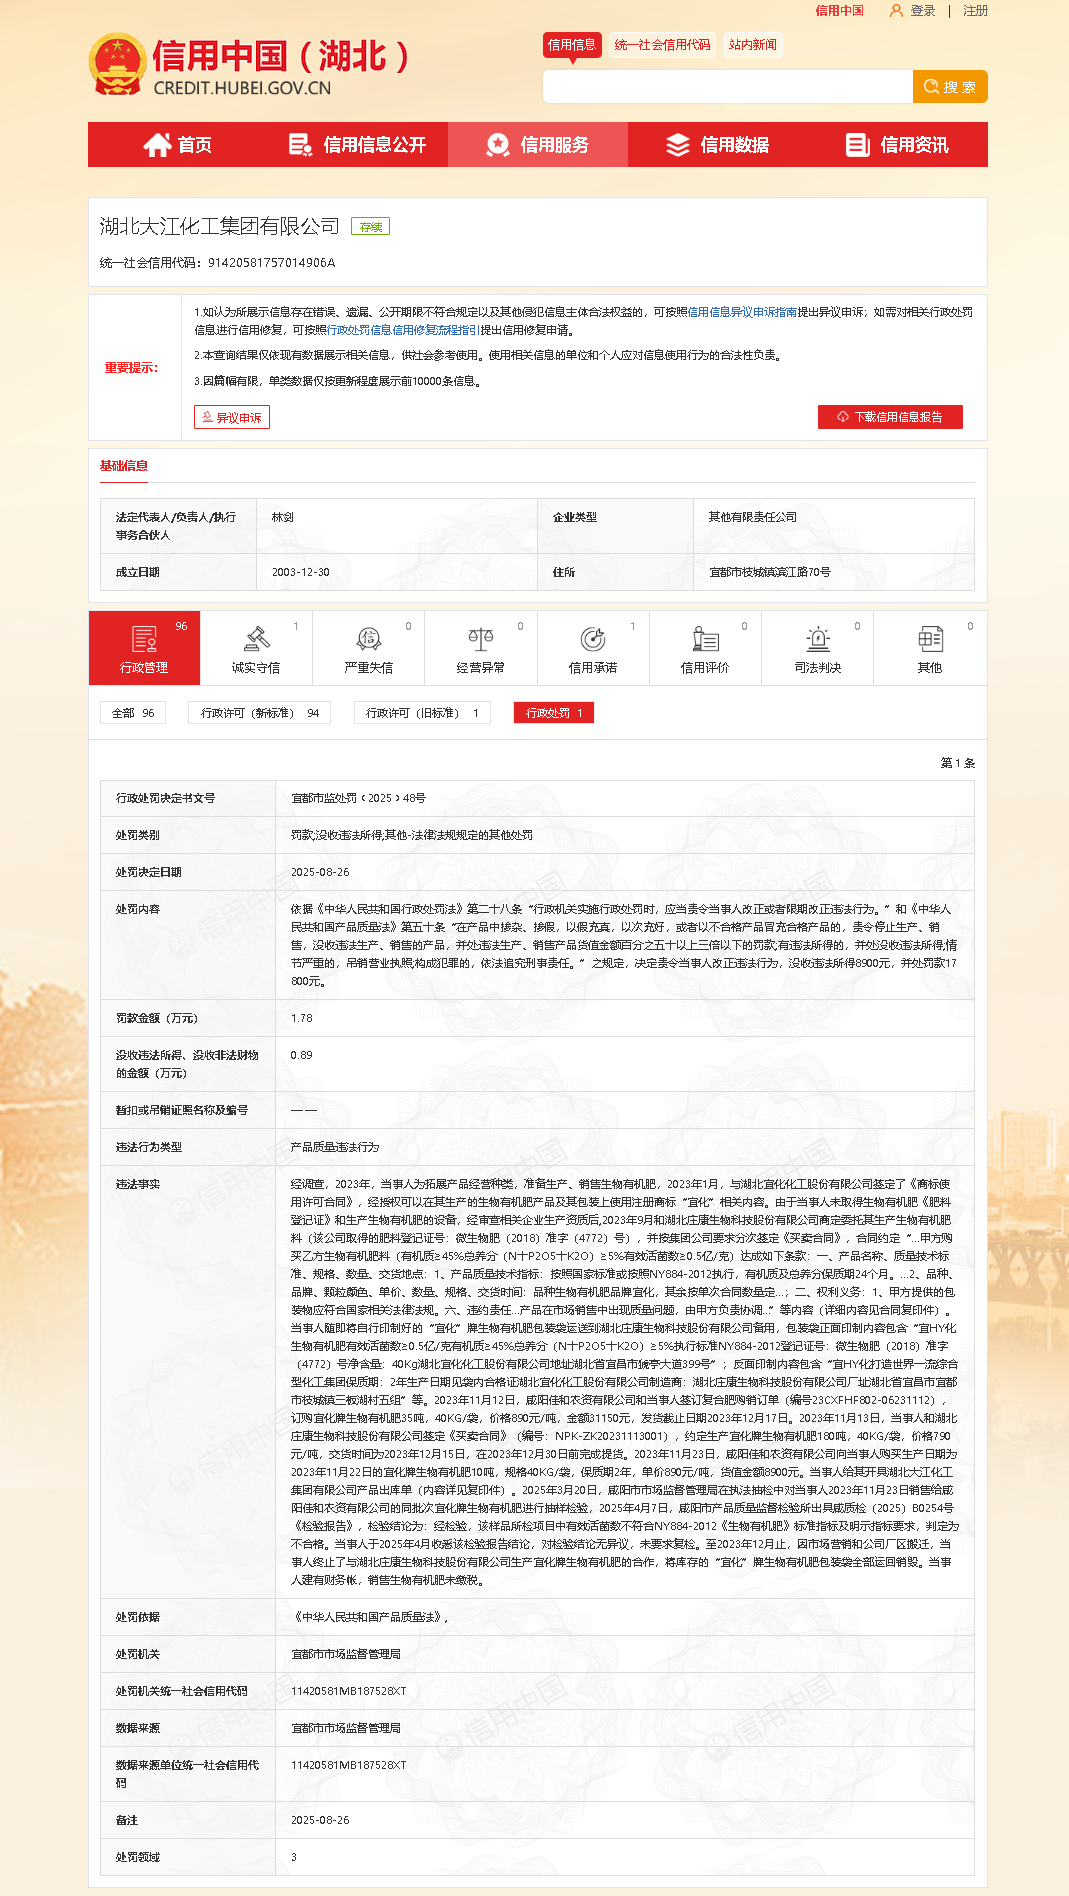Click enterprise type 其他有限责任公司
The height and width of the screenshot is (1896, 1069).
point(753,517)
